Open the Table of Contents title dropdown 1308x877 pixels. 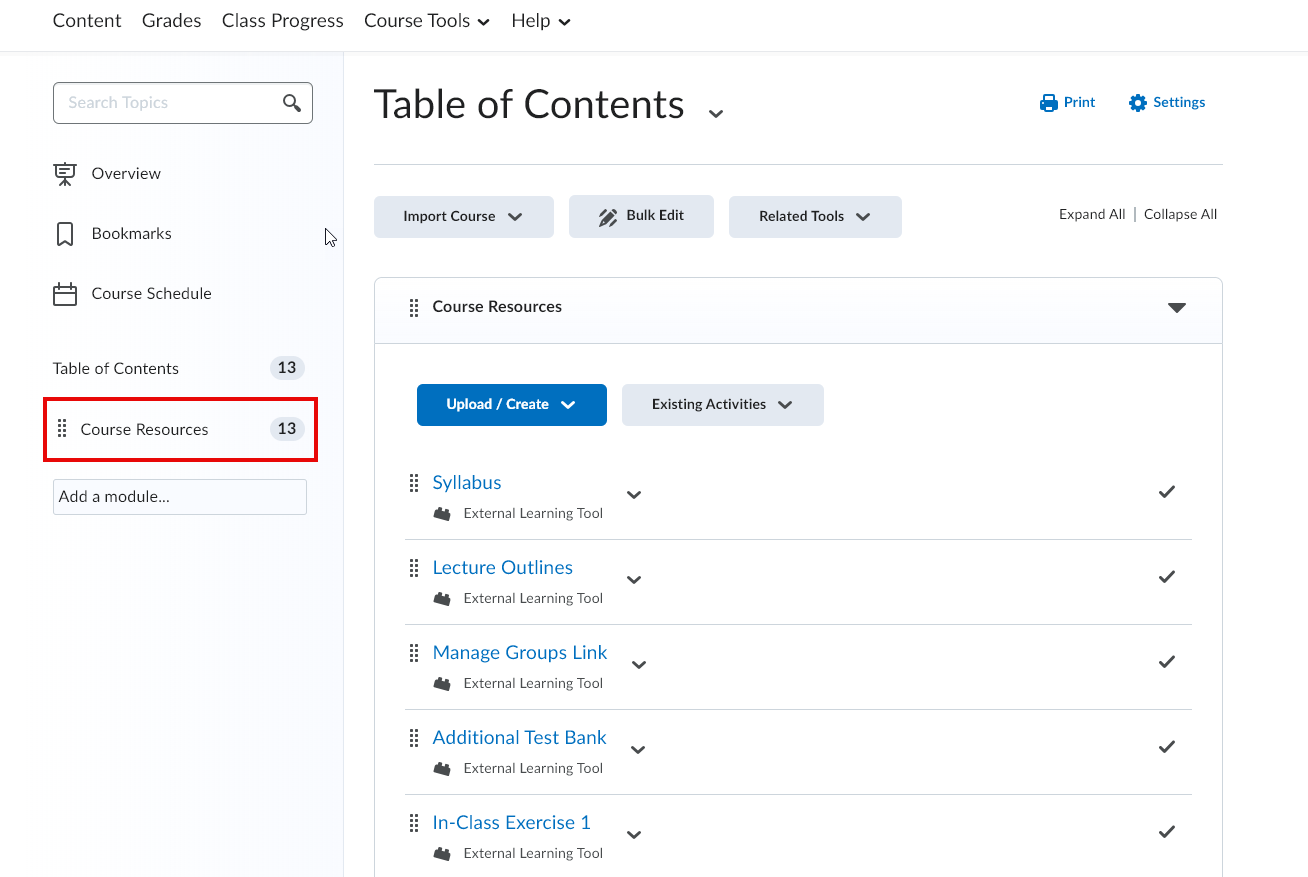tap(716, 113)
